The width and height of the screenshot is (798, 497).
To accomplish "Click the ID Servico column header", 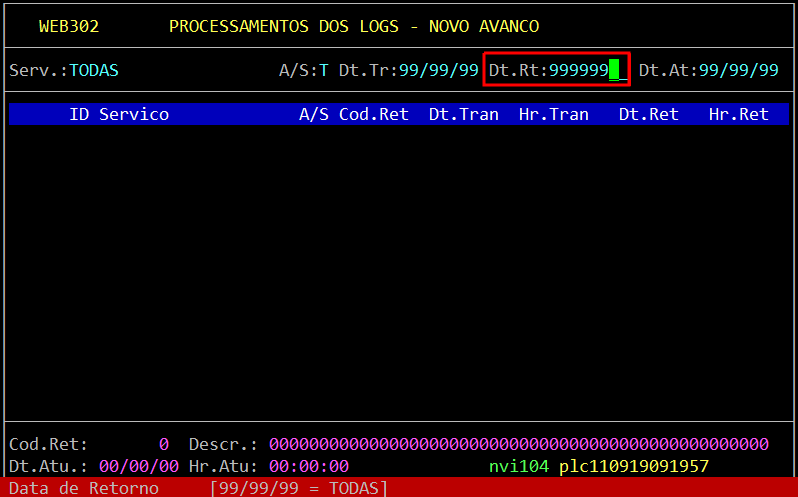I will point(119,114).
